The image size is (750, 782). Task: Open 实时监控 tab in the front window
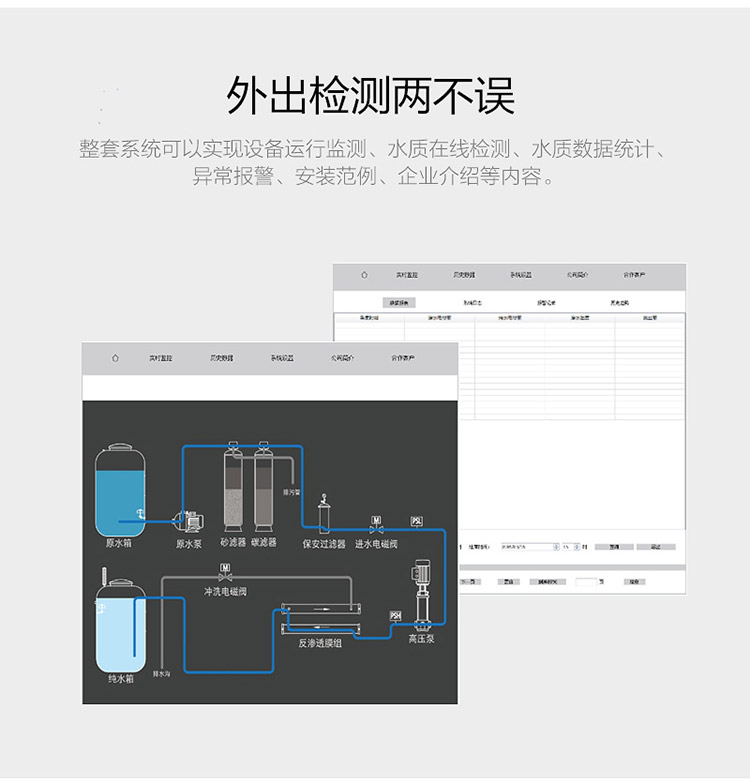pos(161,358)
